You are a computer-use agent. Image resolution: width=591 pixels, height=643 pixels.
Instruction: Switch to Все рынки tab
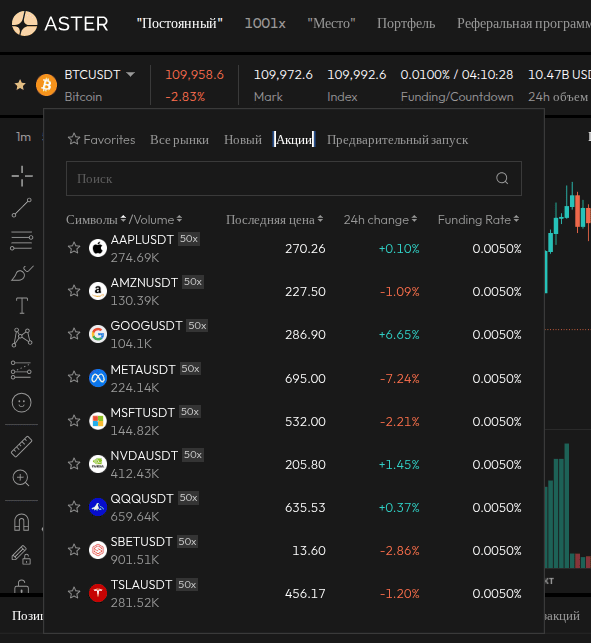(x=179, y=140)
